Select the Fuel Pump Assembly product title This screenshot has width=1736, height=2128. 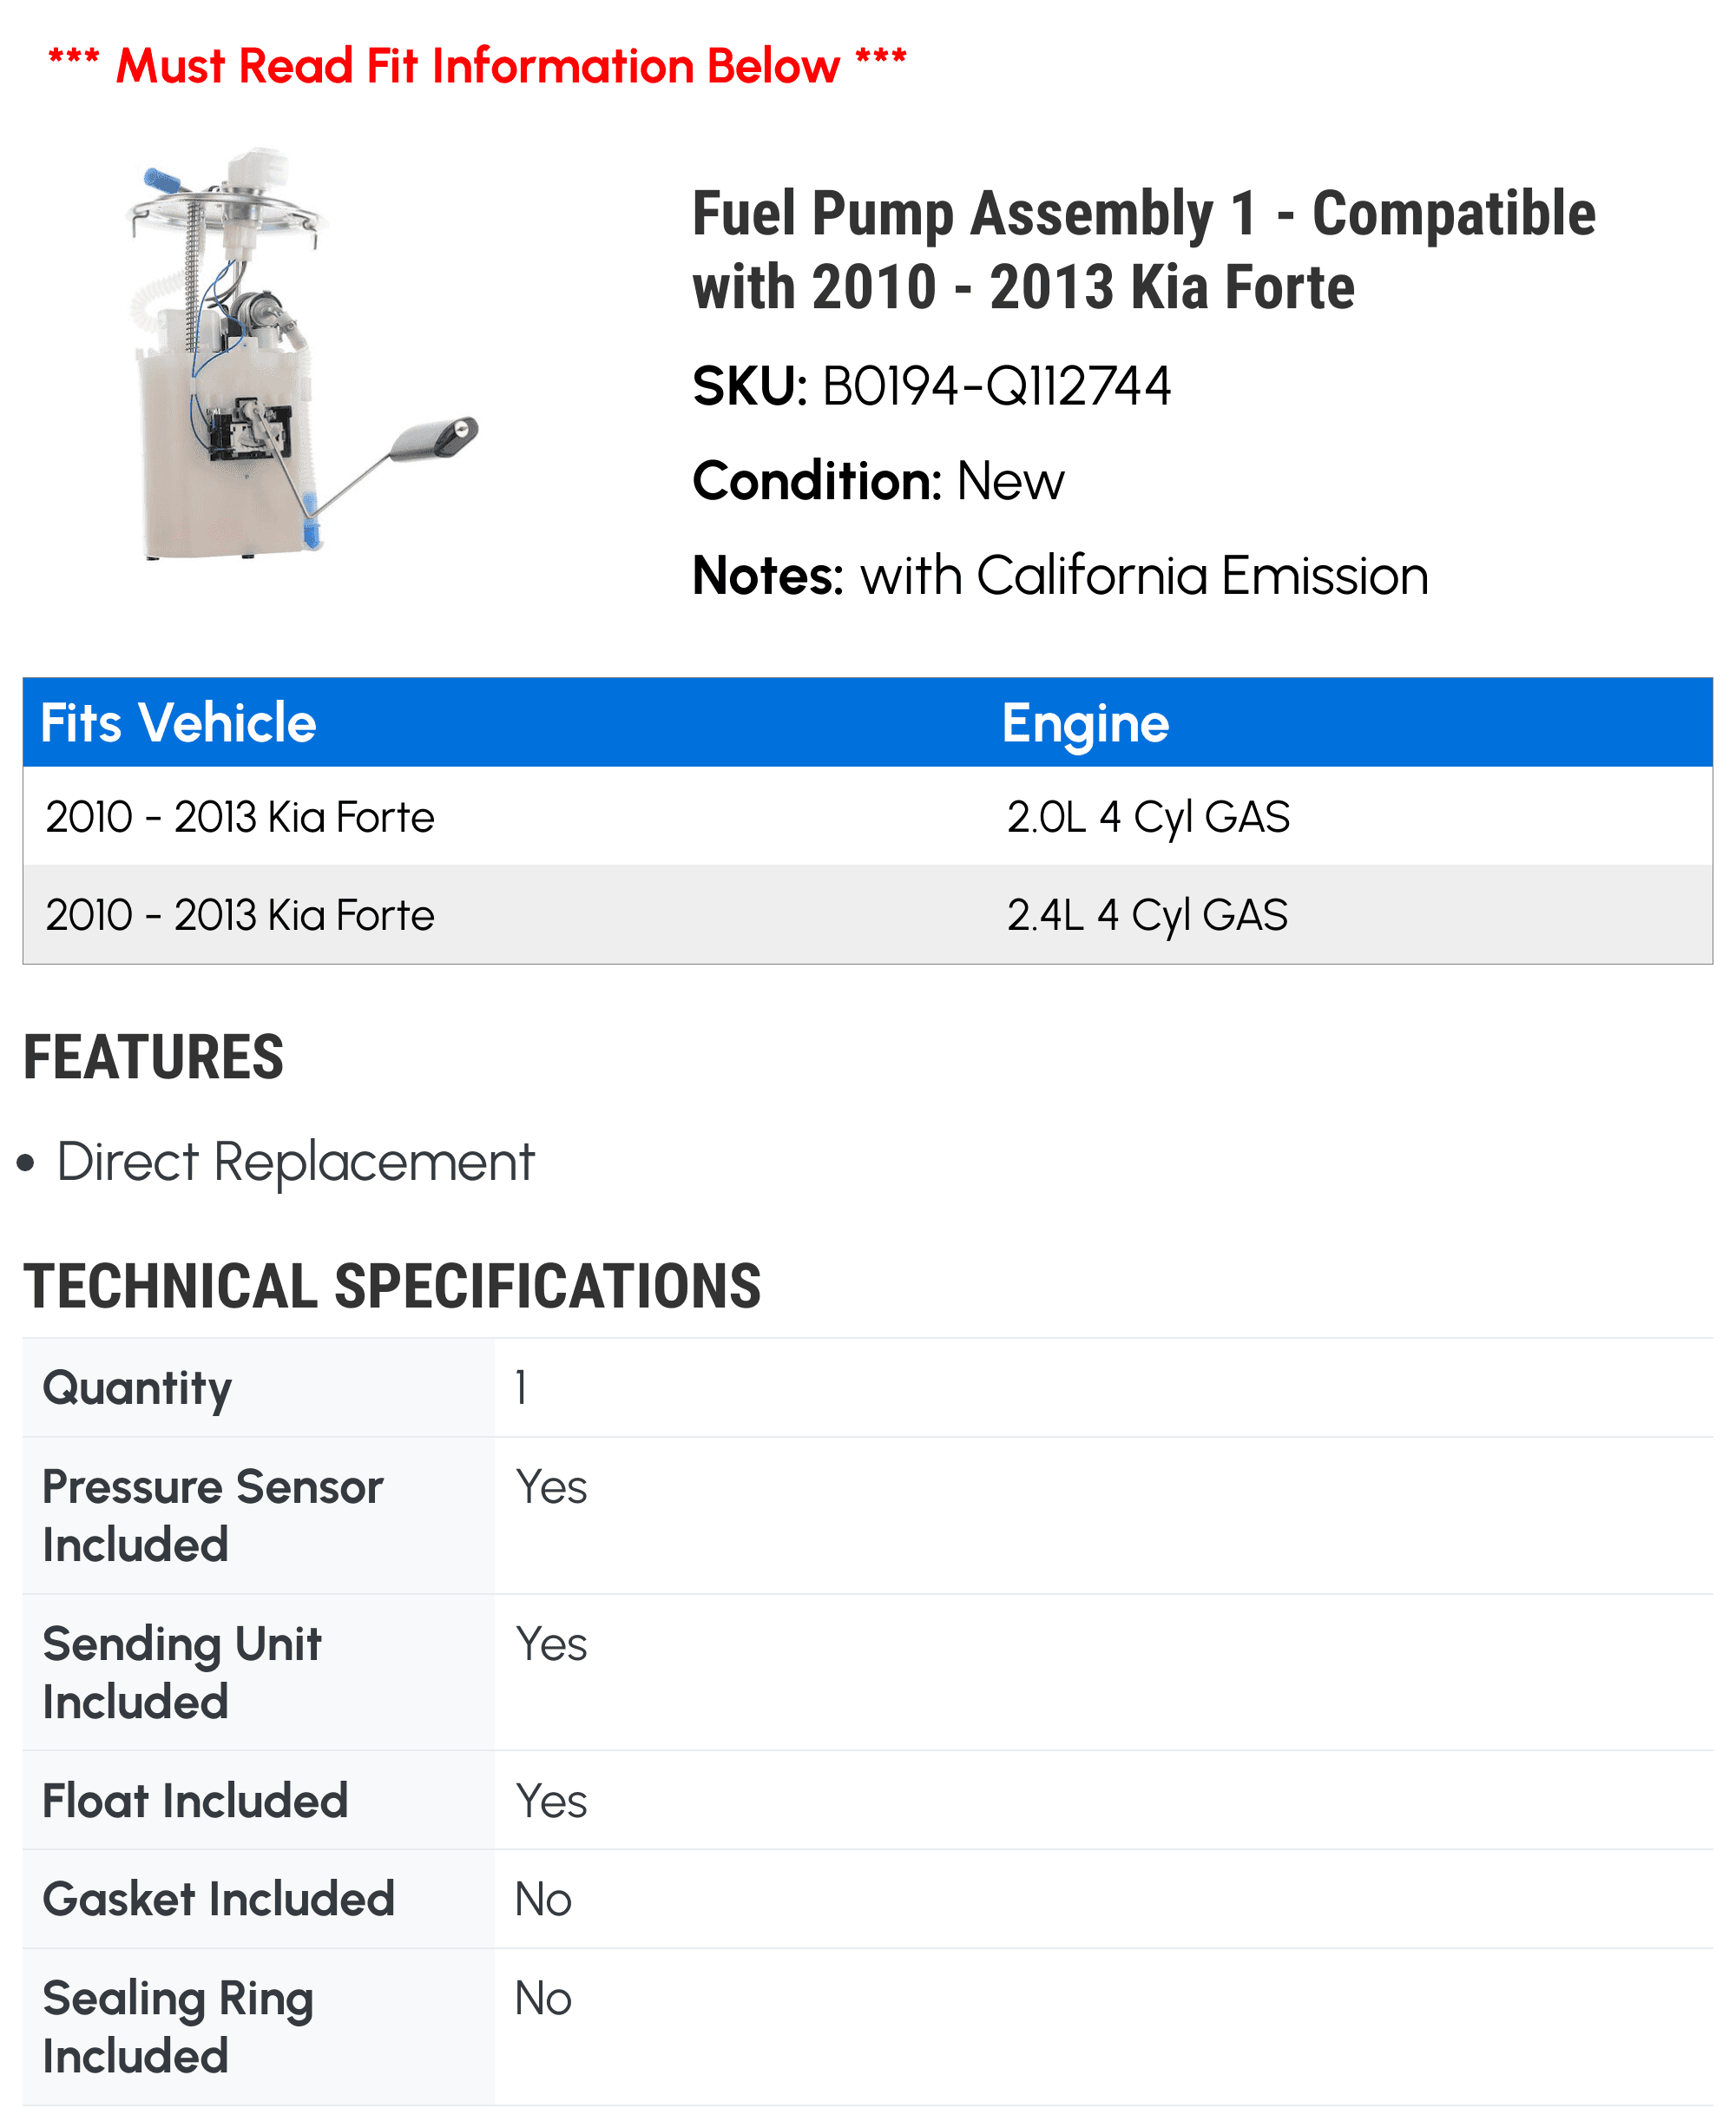click(x=1143, y=250)
